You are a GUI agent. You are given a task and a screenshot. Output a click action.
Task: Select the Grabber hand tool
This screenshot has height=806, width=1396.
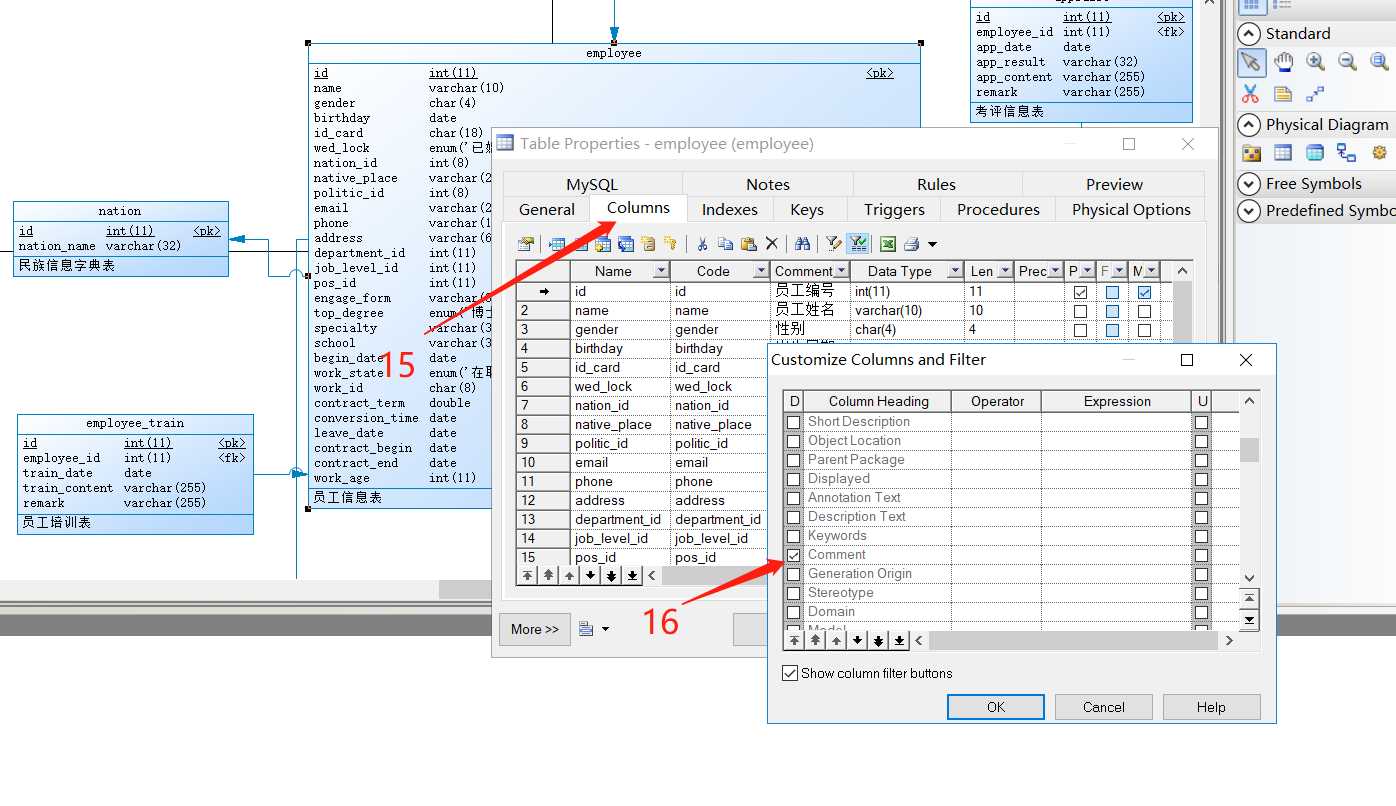click(x=1283, y=62)
